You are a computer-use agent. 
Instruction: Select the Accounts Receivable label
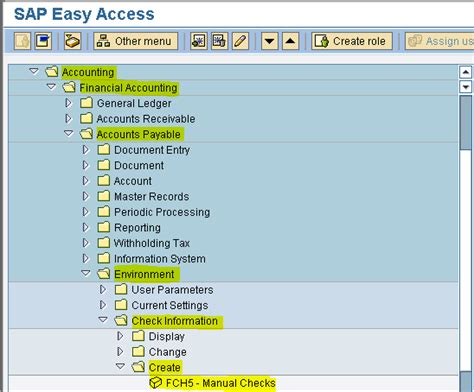[146, 119]
